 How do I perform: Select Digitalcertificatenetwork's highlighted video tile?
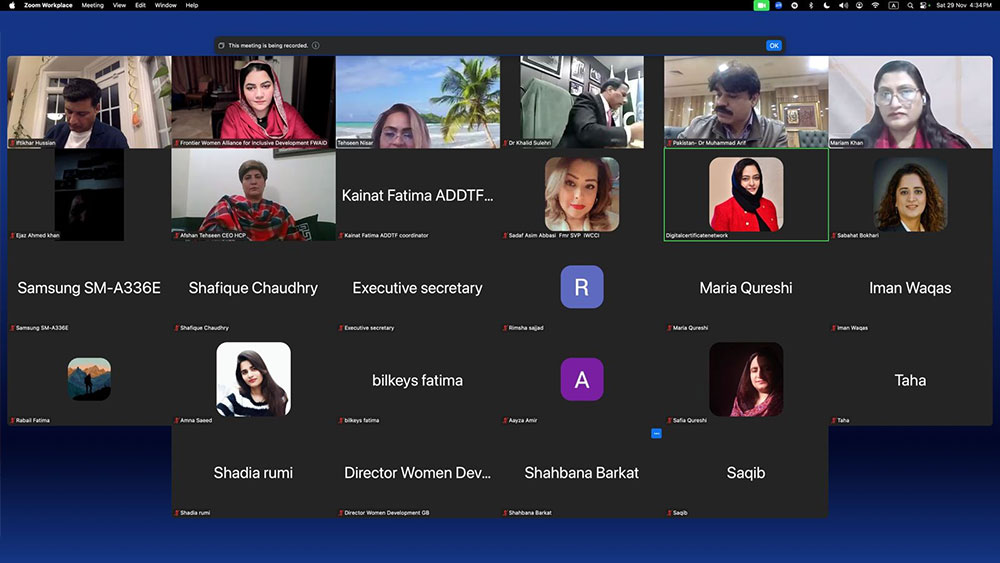coord(746,194)
